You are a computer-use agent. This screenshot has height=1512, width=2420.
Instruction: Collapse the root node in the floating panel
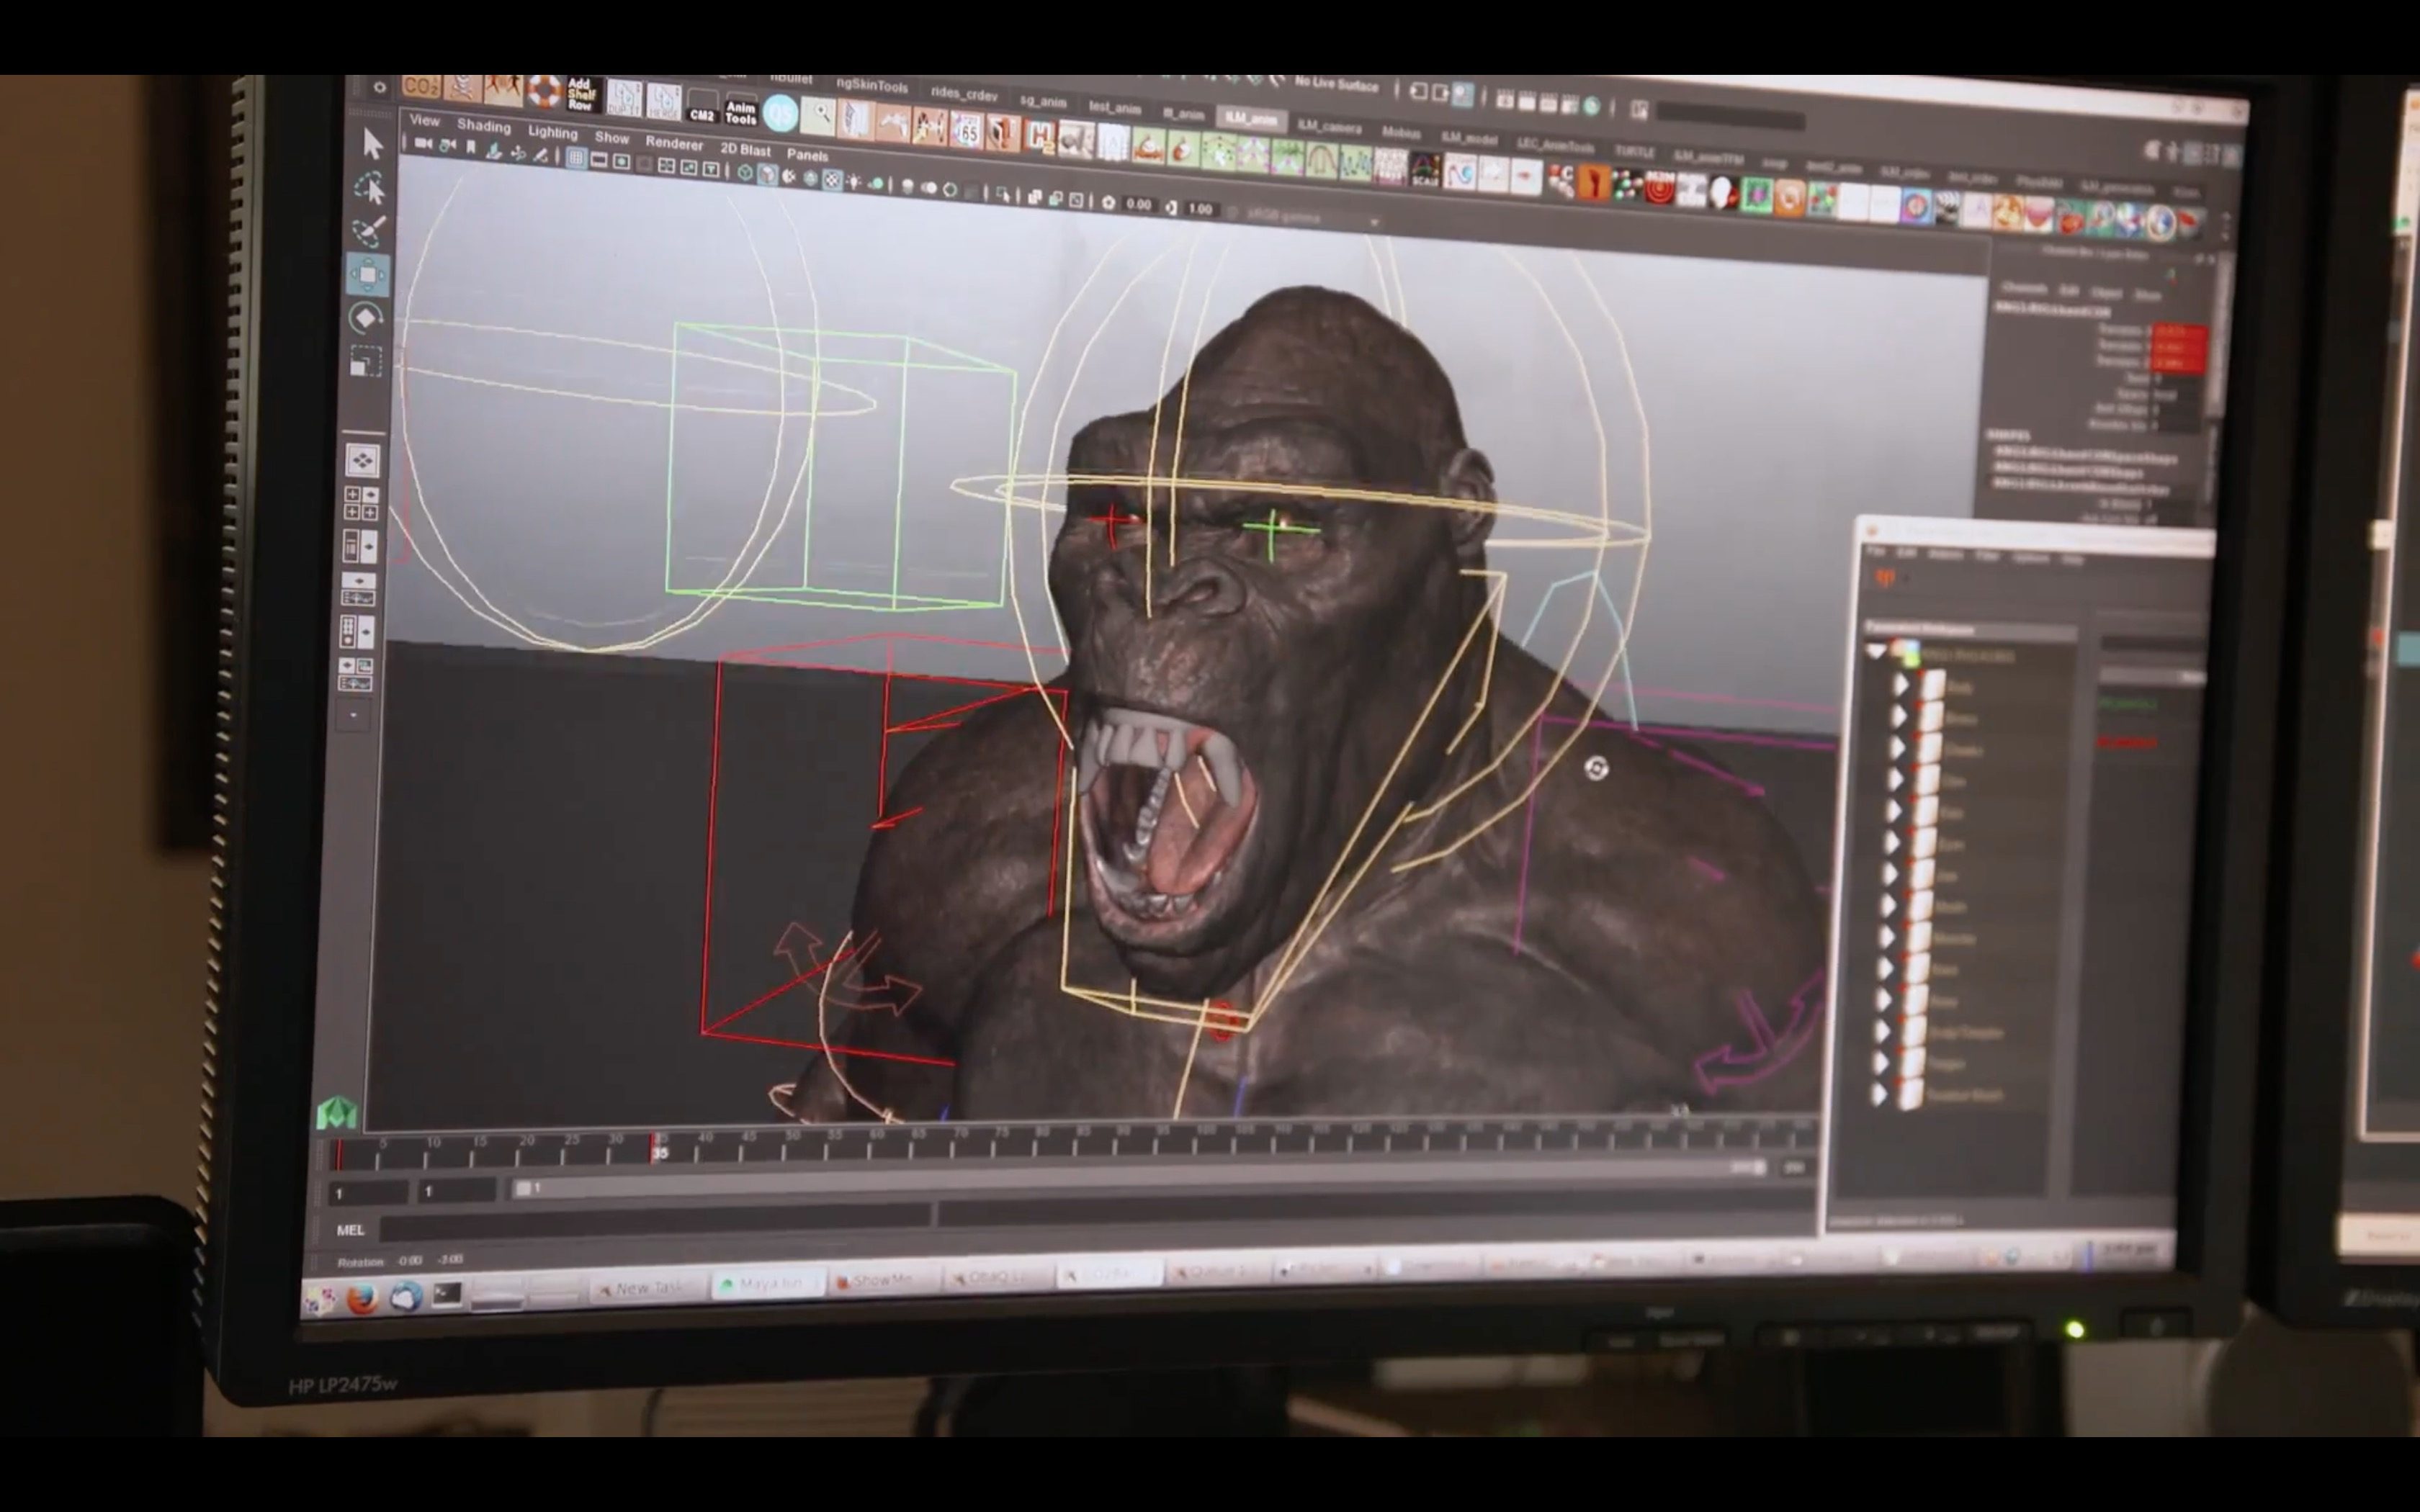point(1876,651)
